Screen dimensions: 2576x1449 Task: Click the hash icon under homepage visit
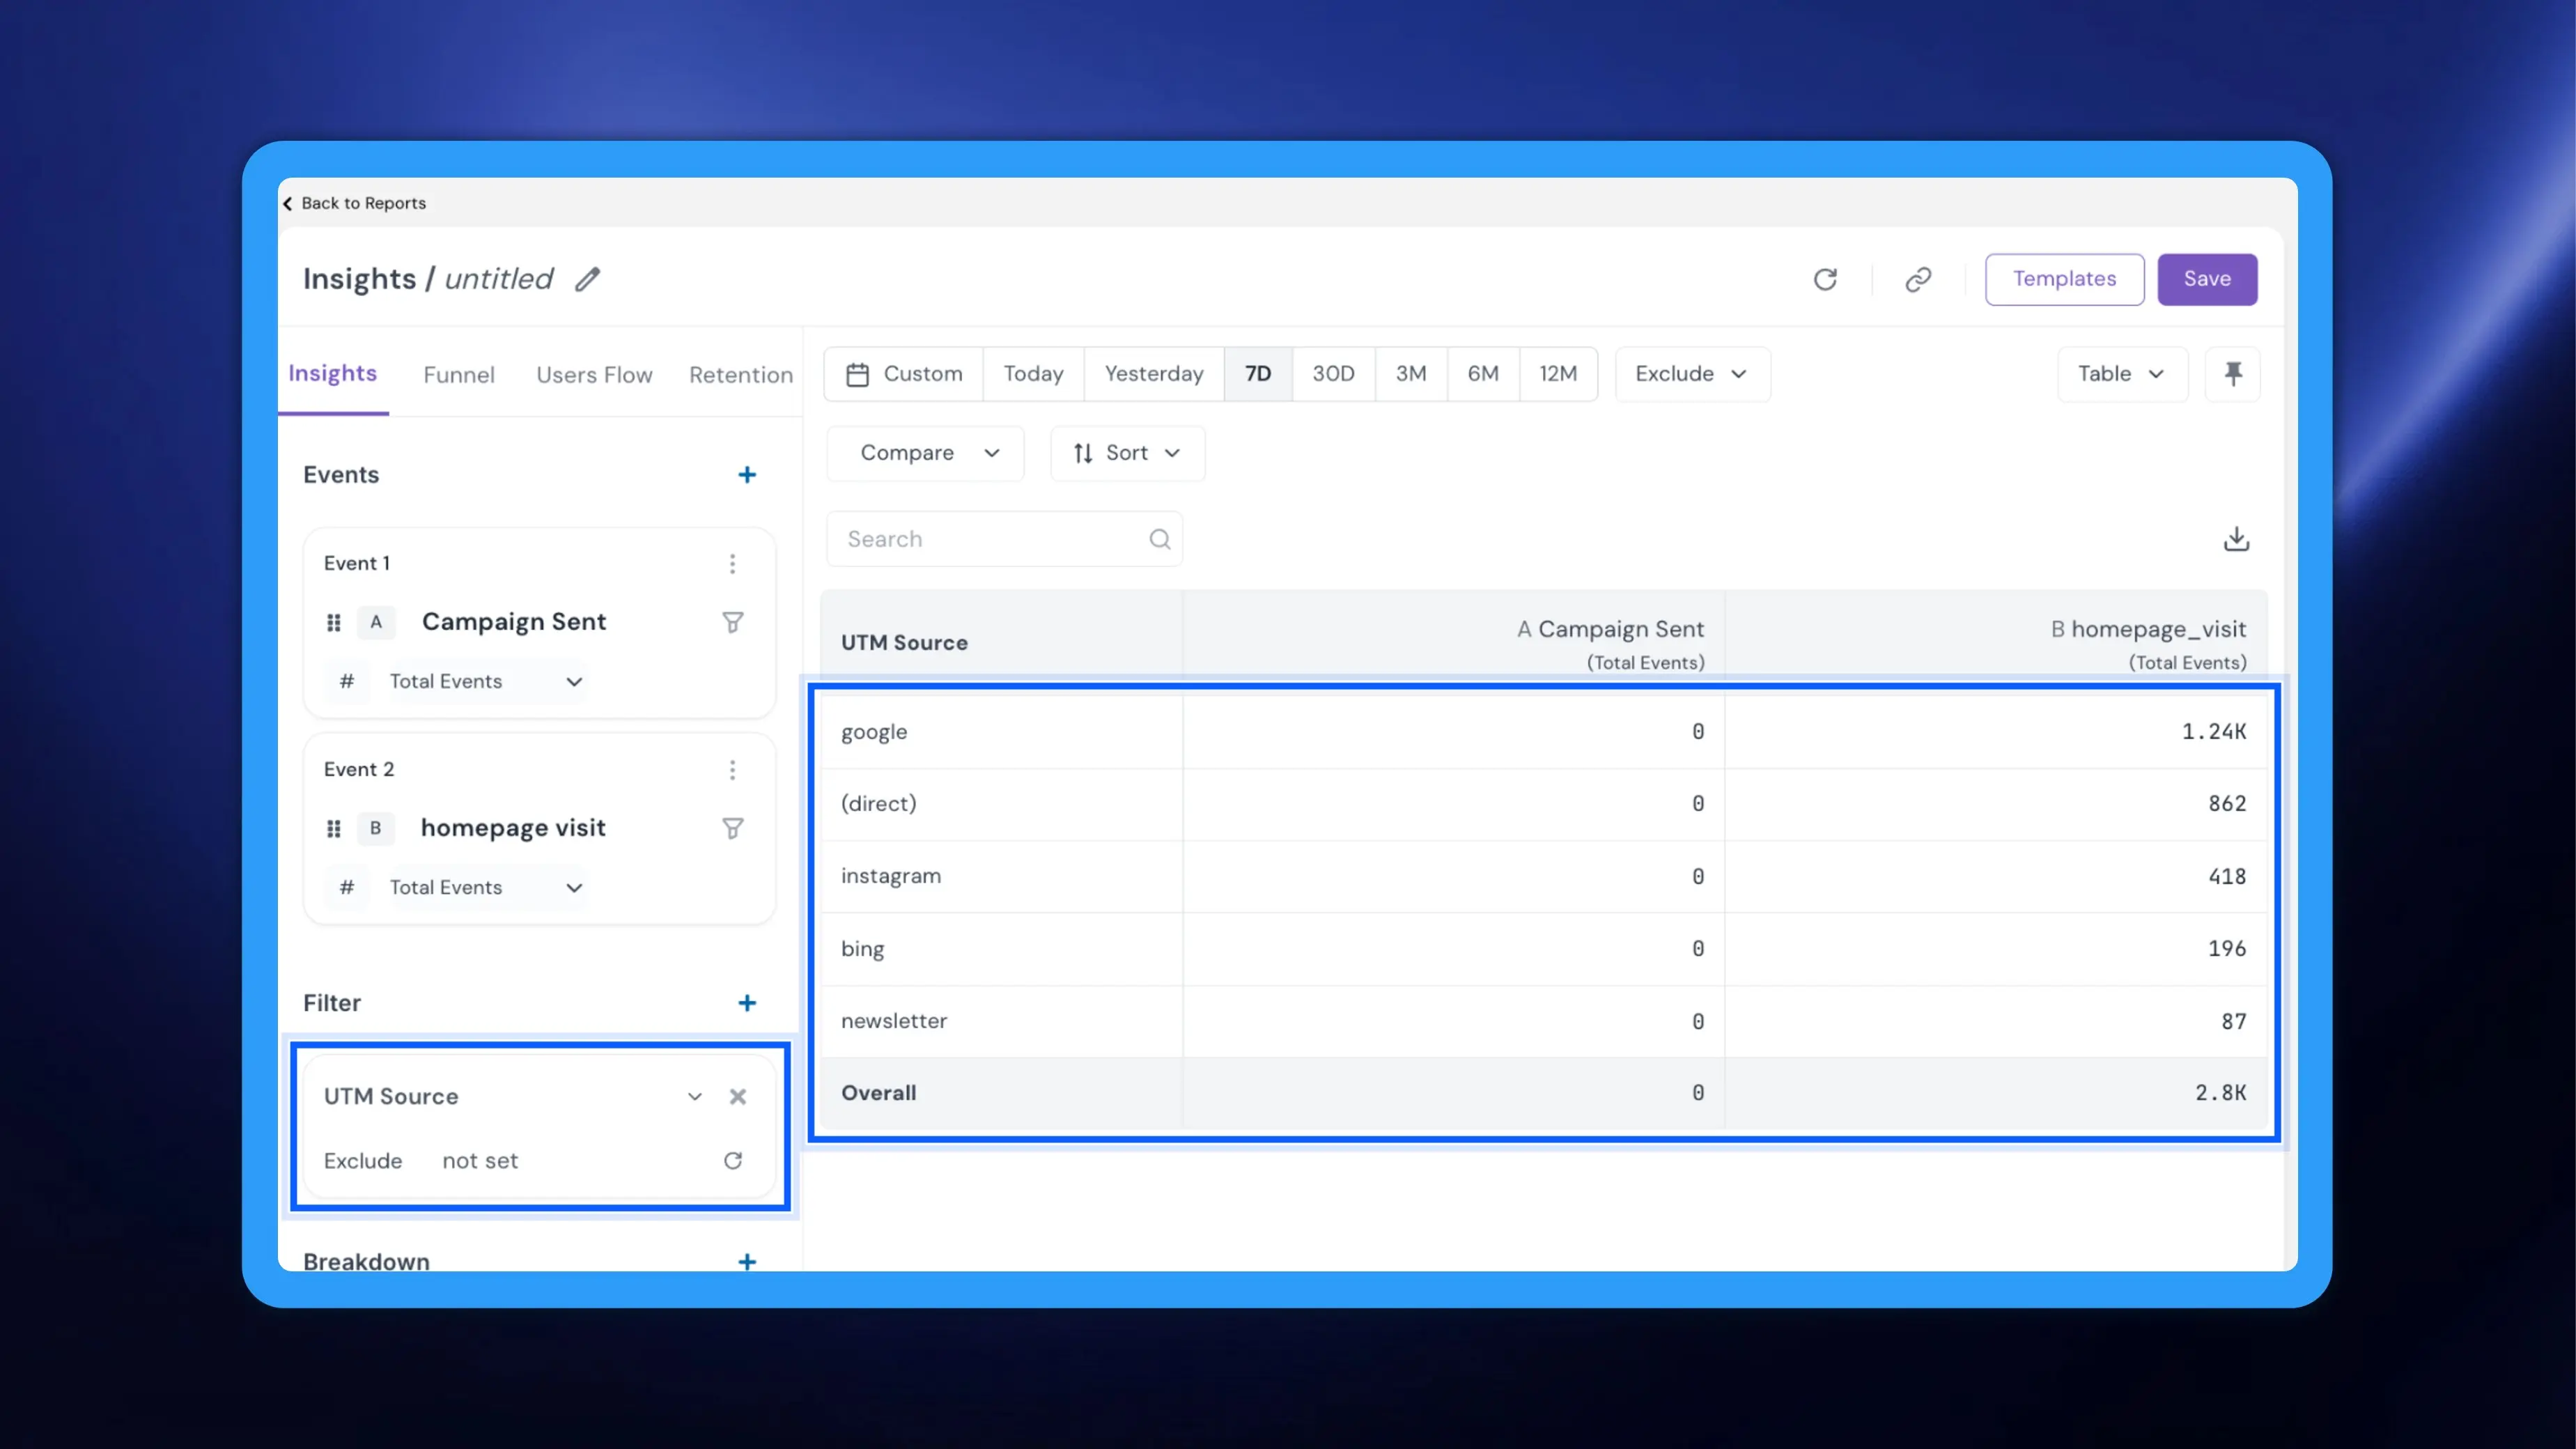click(346, 888)
